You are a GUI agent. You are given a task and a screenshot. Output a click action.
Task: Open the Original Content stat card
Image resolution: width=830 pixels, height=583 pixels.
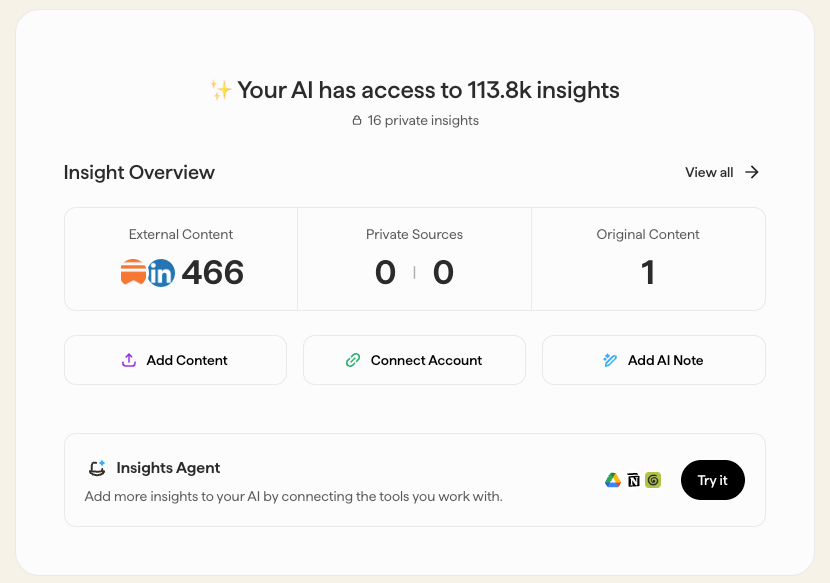point(648,259)
